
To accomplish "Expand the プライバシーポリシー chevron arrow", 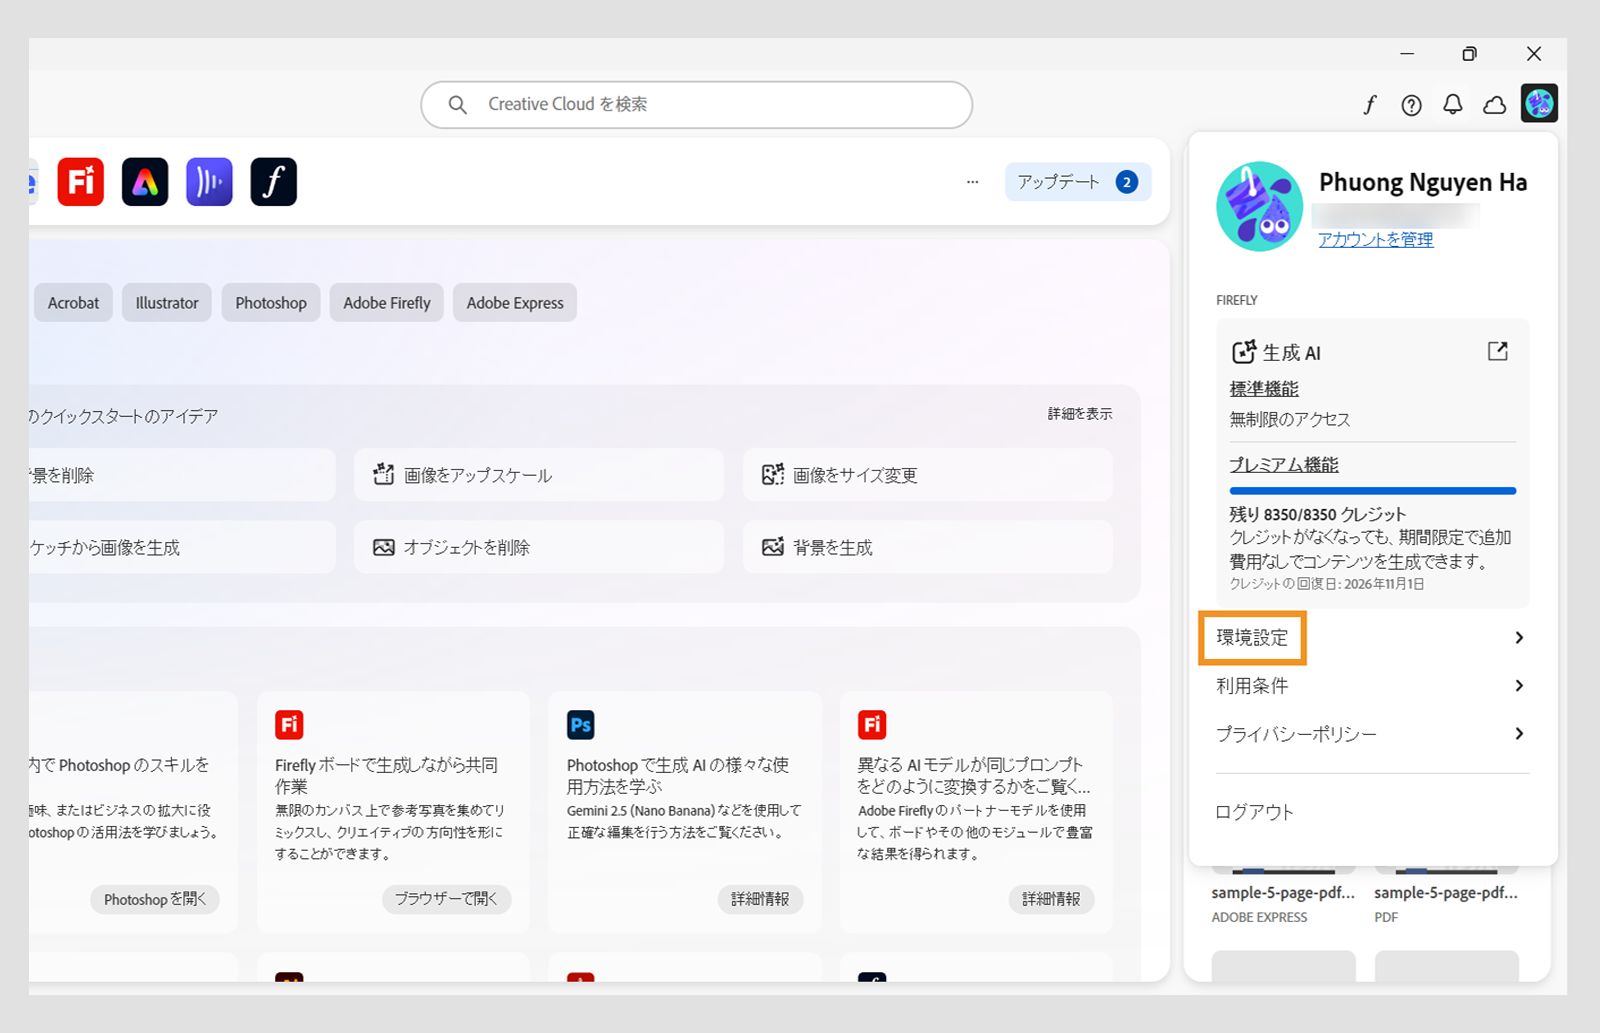I will pyautogui.click(x=1519, y=734).
